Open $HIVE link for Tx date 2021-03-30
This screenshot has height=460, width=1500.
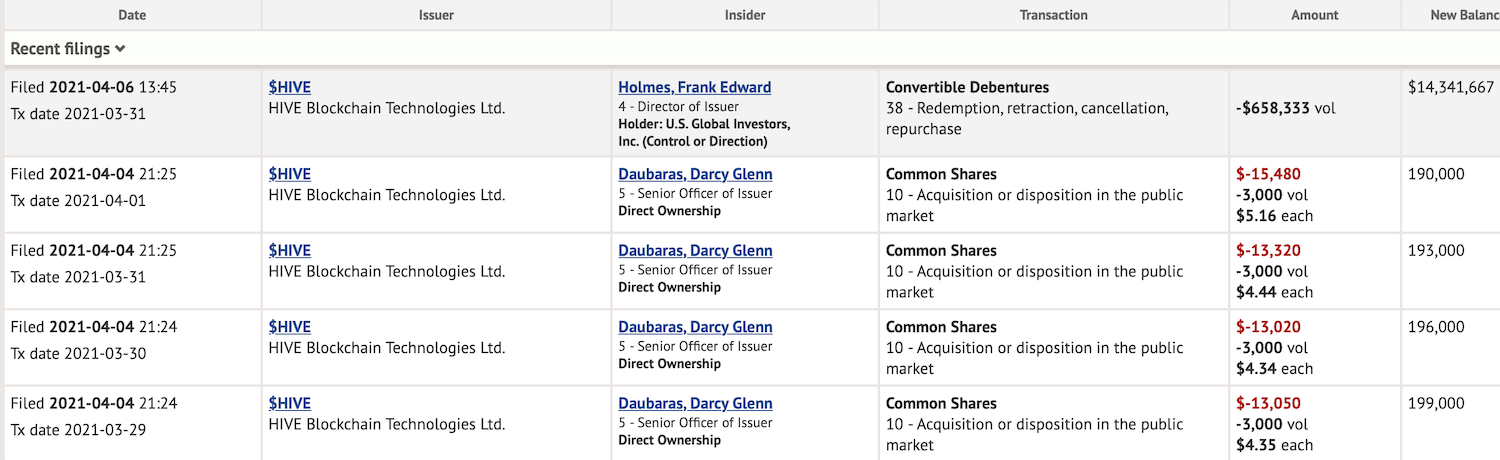tap(290, 327)
